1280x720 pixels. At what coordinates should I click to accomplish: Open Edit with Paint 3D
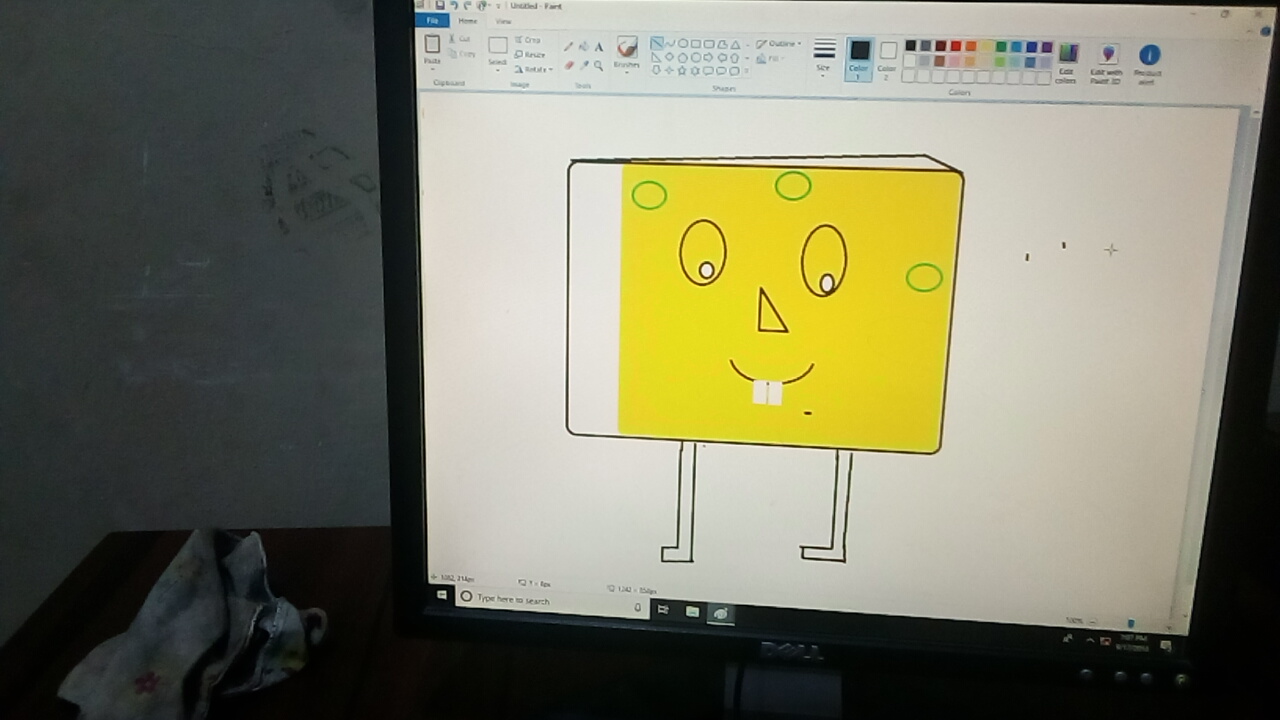pyautogui.click(x=1107, y=60)
